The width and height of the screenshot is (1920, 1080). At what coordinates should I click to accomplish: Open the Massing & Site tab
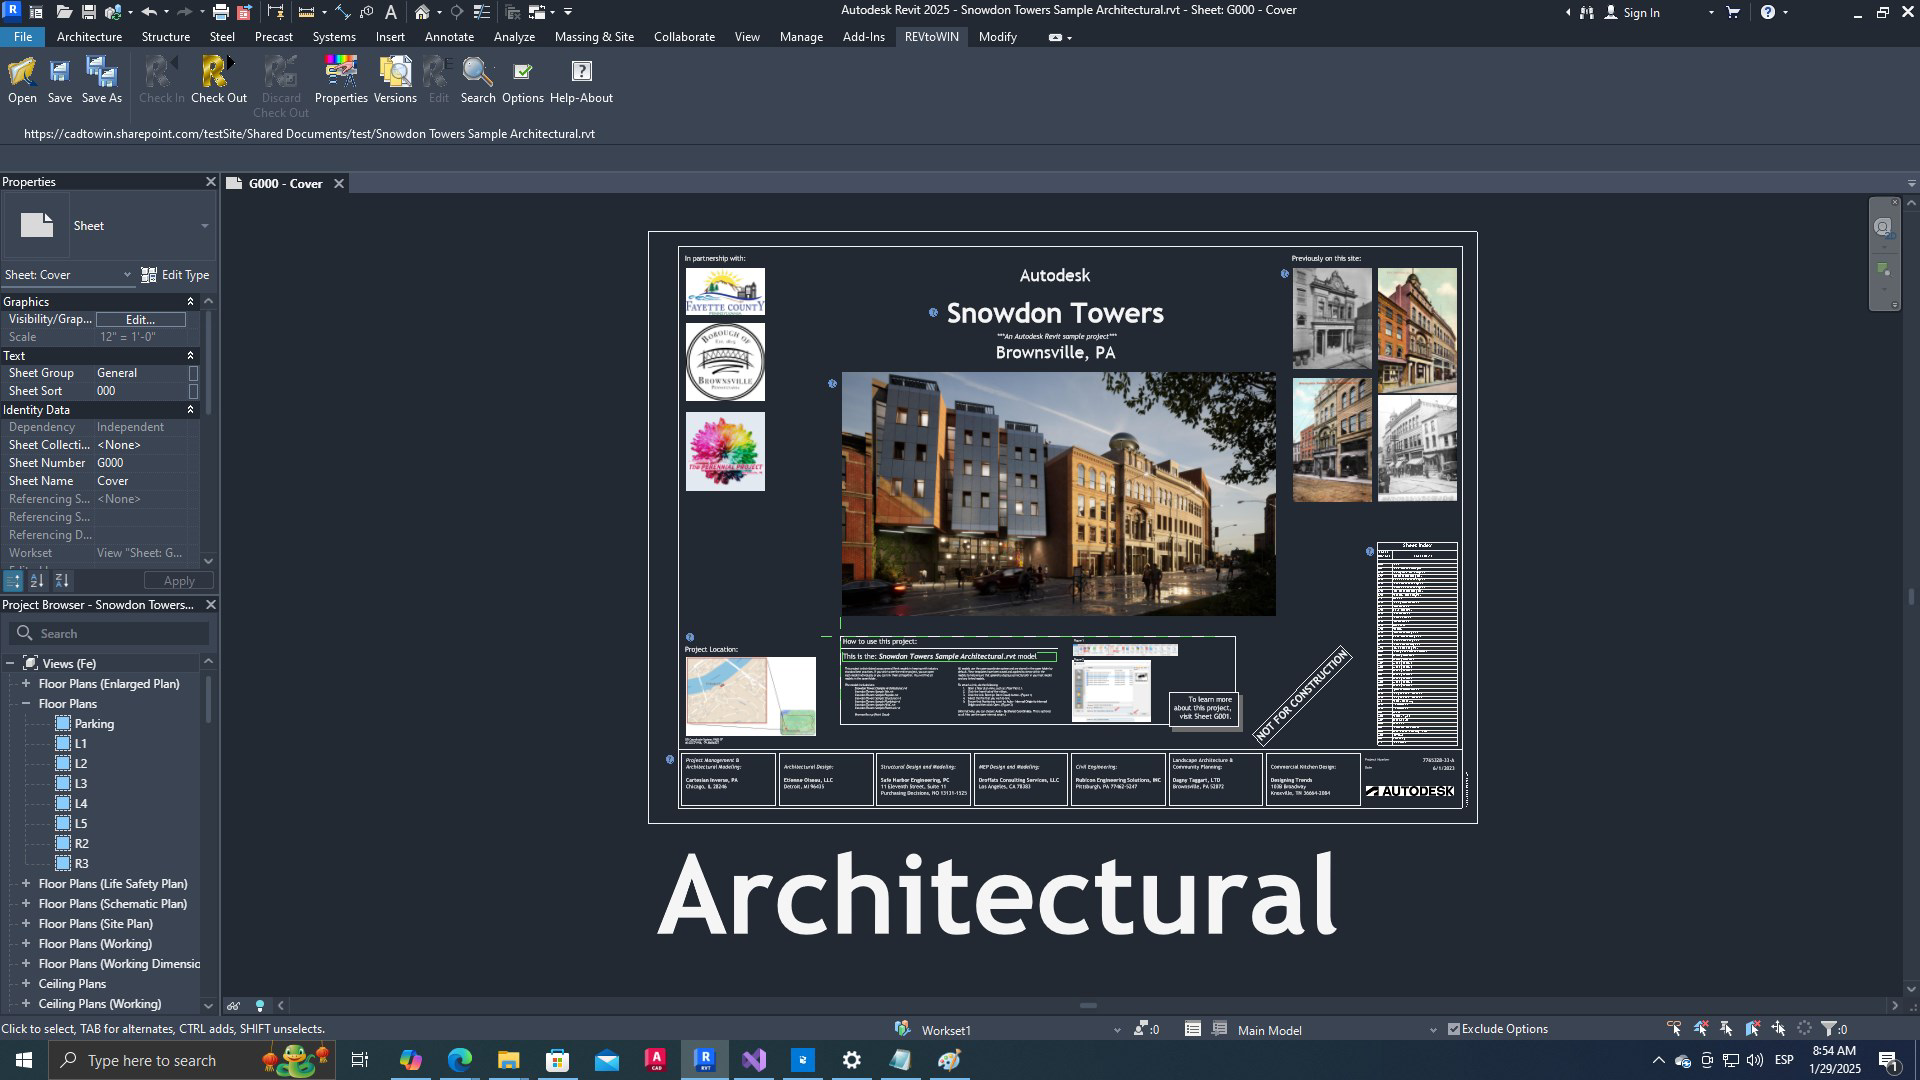pos(594,37)
